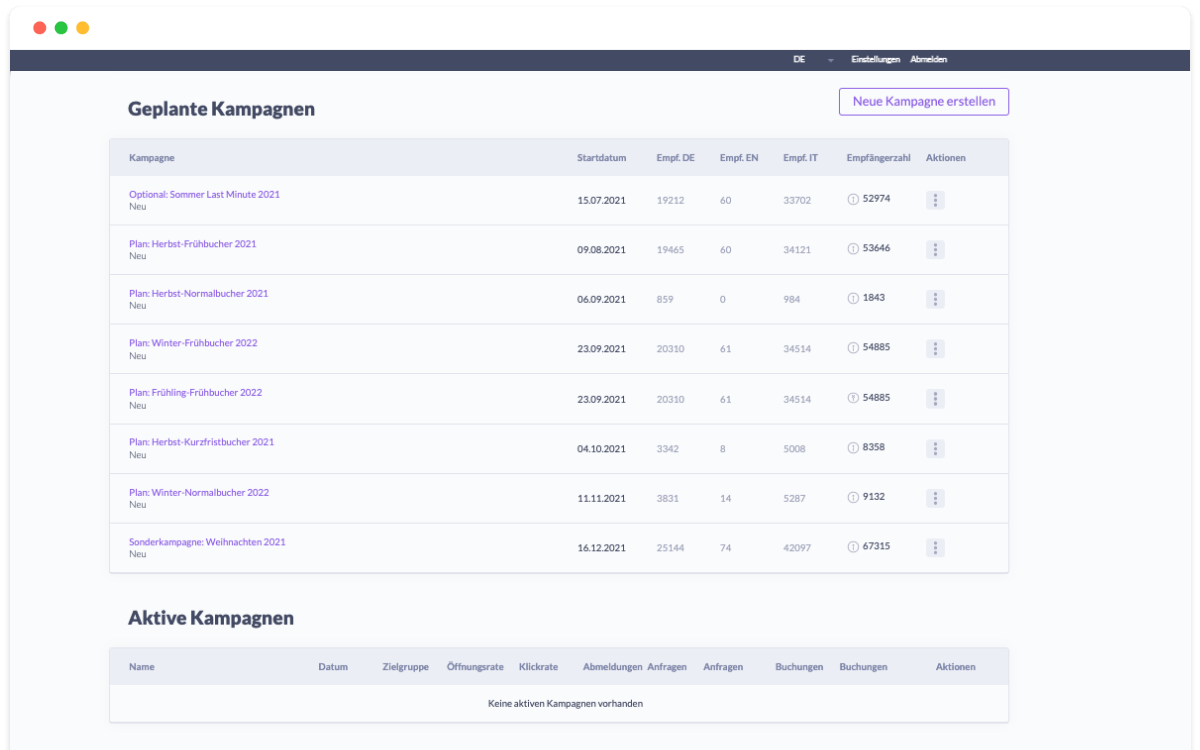Click info icon next to 67315
Image resolution: width=1200 pixels, height=750 pixels.
click(853, 547)
